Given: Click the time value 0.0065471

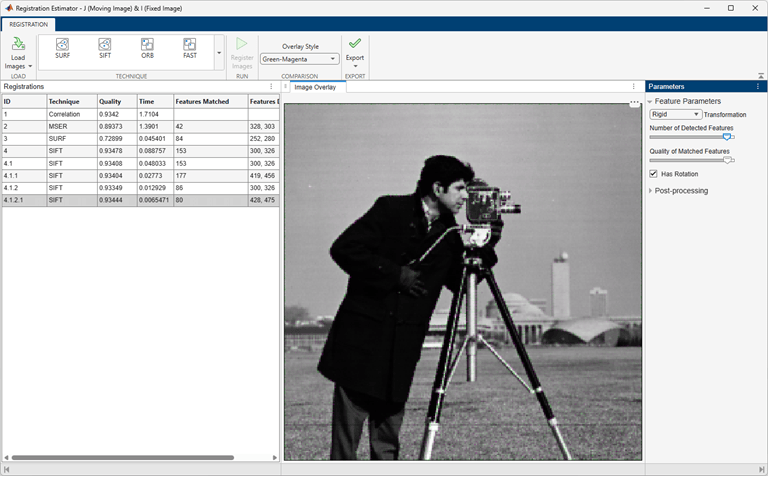Looking at the screenshot, I should pyautogui.click(x=154, y=200).
